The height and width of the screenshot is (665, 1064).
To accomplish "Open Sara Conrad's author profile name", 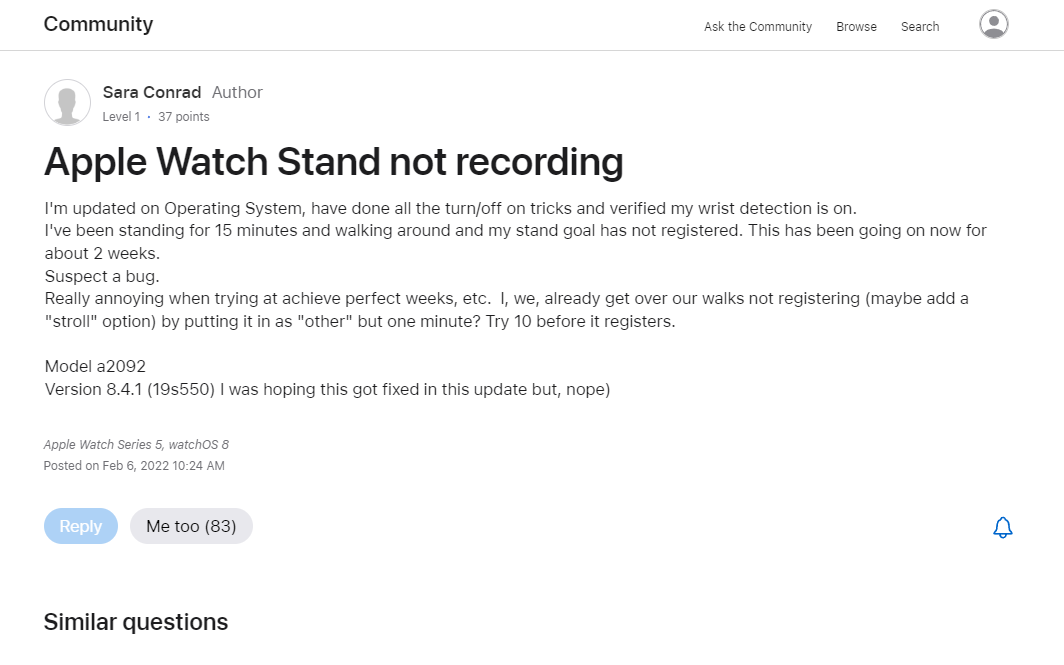I will tap(152, 92).
